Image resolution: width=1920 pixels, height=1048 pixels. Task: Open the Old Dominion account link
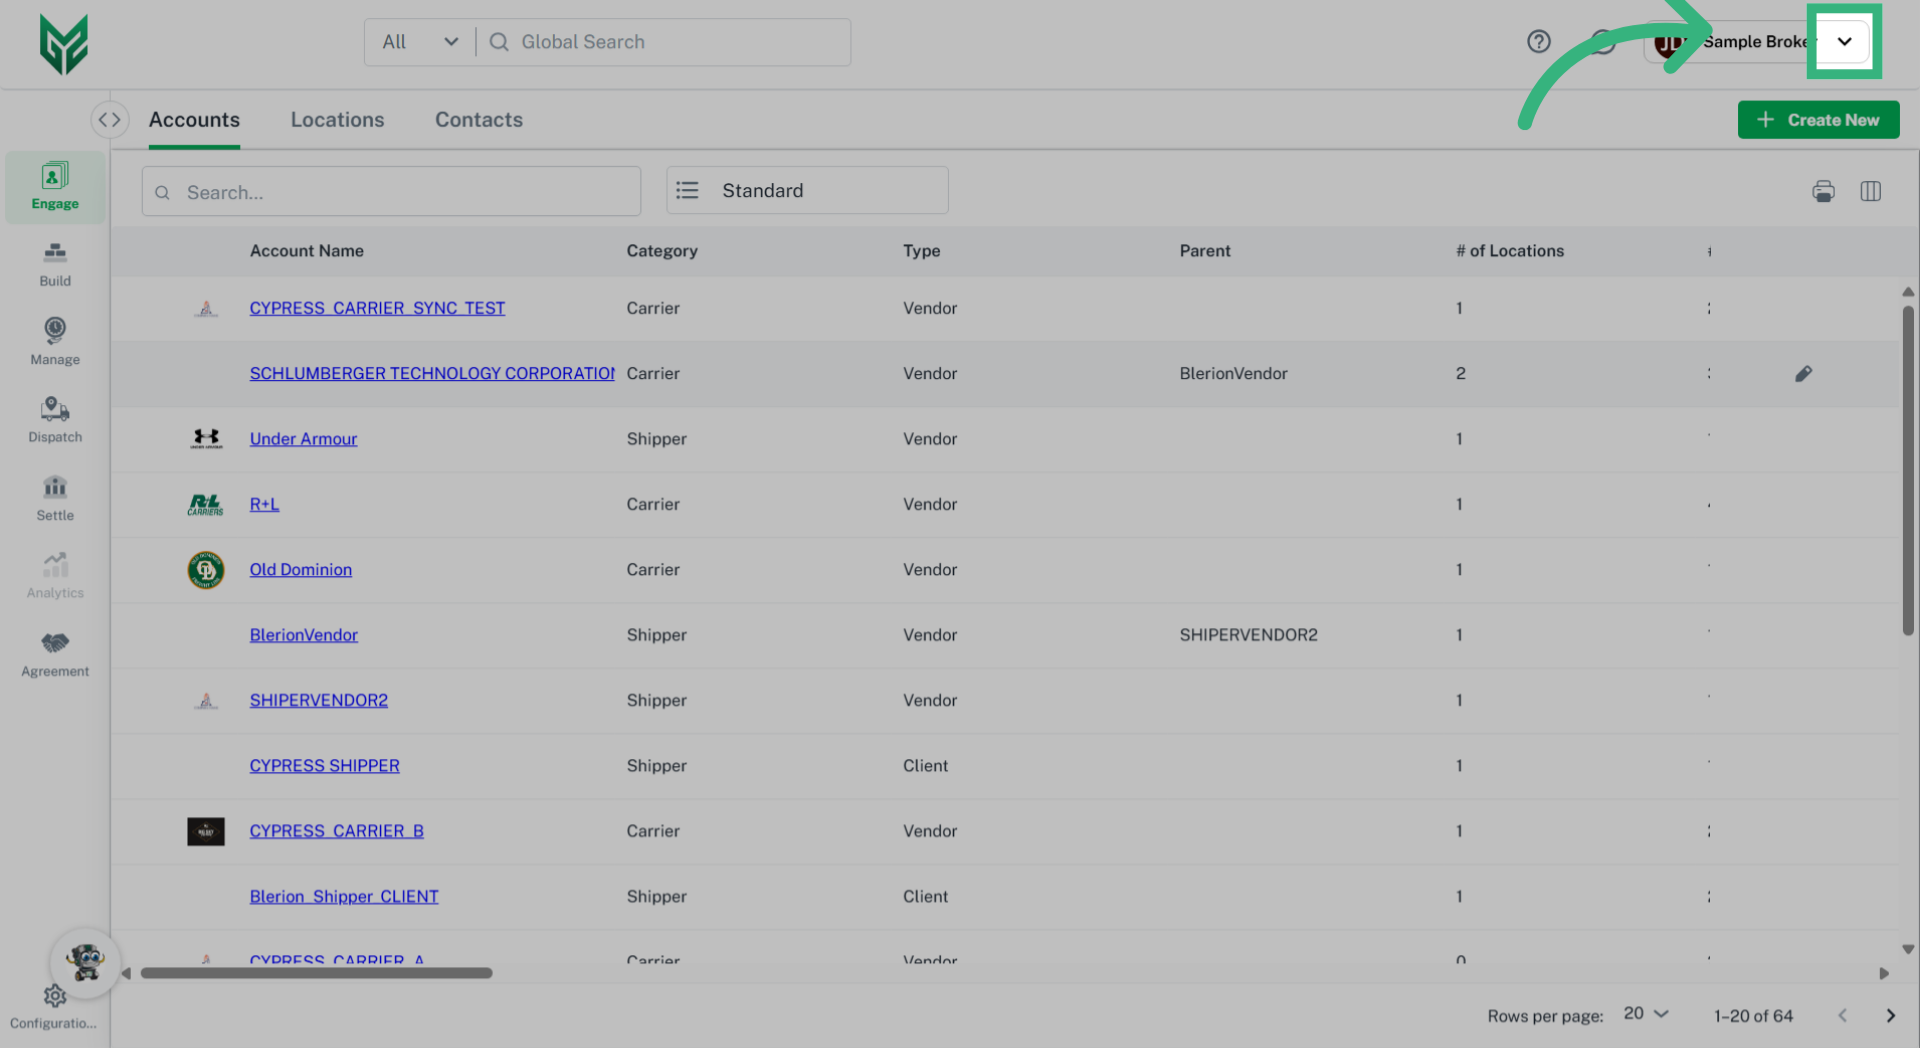pyautogui.click(x=300, y=570)
